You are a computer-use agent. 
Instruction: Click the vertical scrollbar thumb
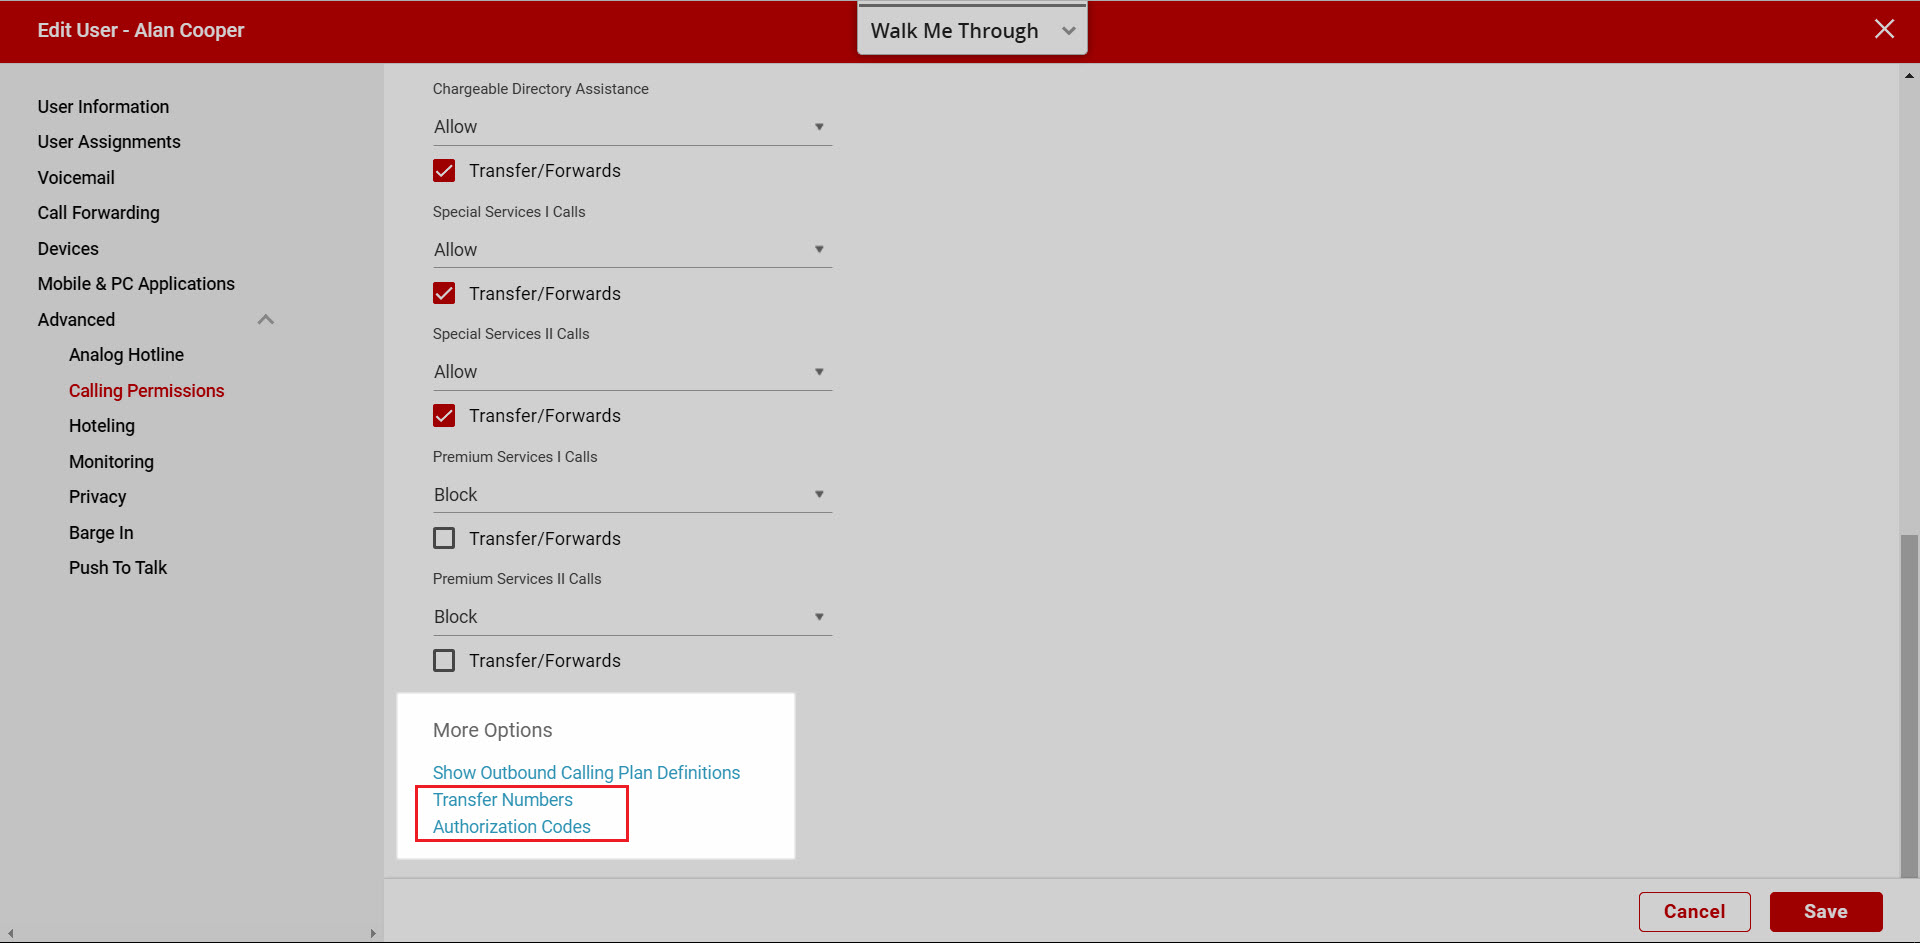coord(1909,706)
